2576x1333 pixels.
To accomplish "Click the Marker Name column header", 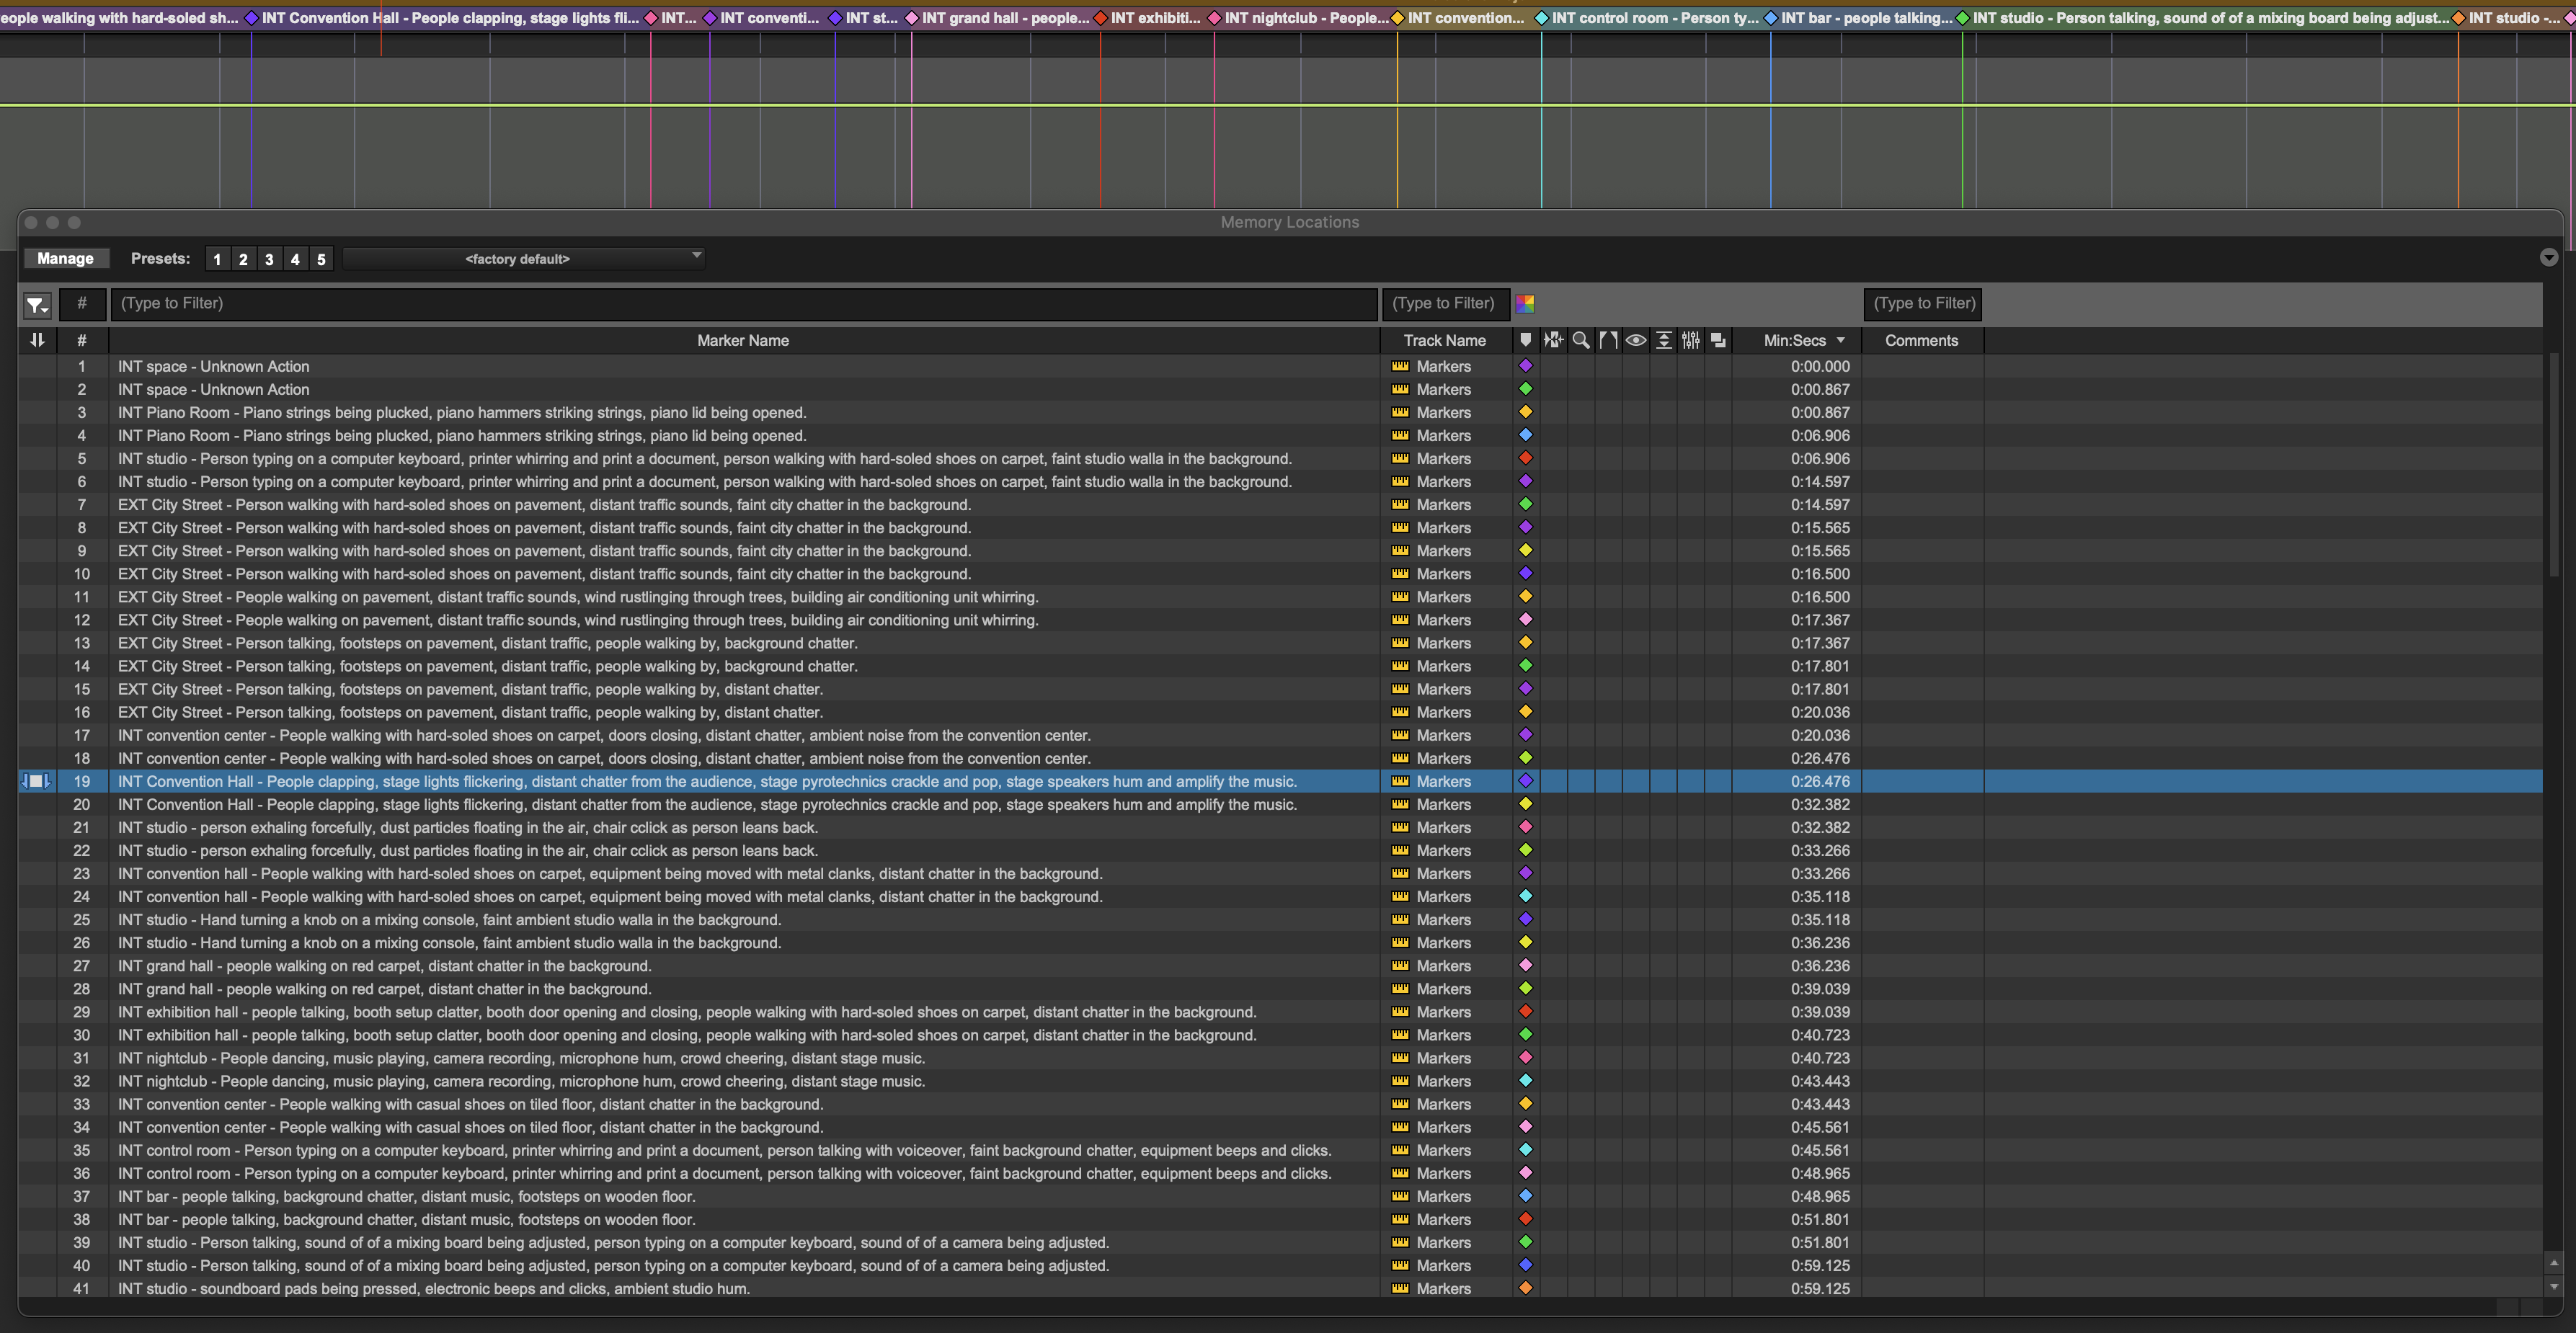I will (x=742, y=340).
